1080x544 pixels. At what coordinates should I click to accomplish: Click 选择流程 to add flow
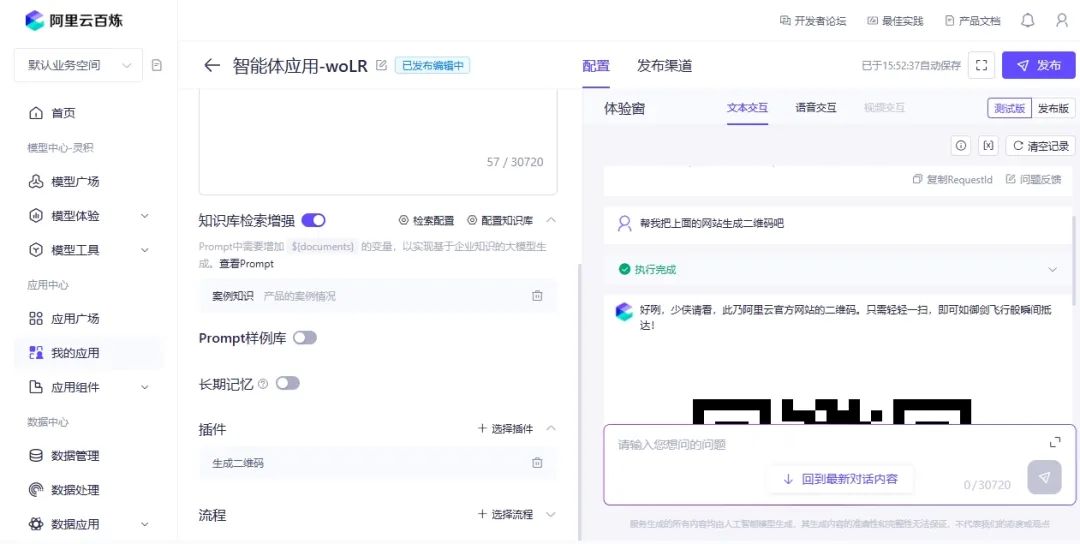point(505,514)
